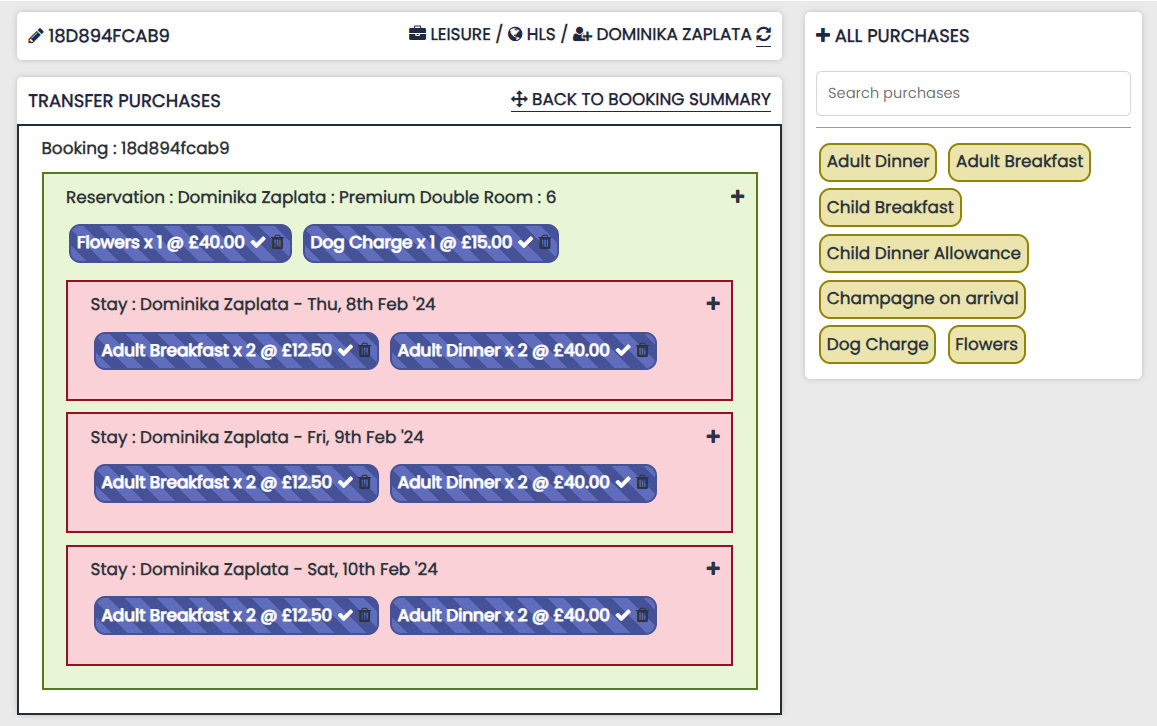
Task: Click the Search purchases input field
Action: coord(973,93)
